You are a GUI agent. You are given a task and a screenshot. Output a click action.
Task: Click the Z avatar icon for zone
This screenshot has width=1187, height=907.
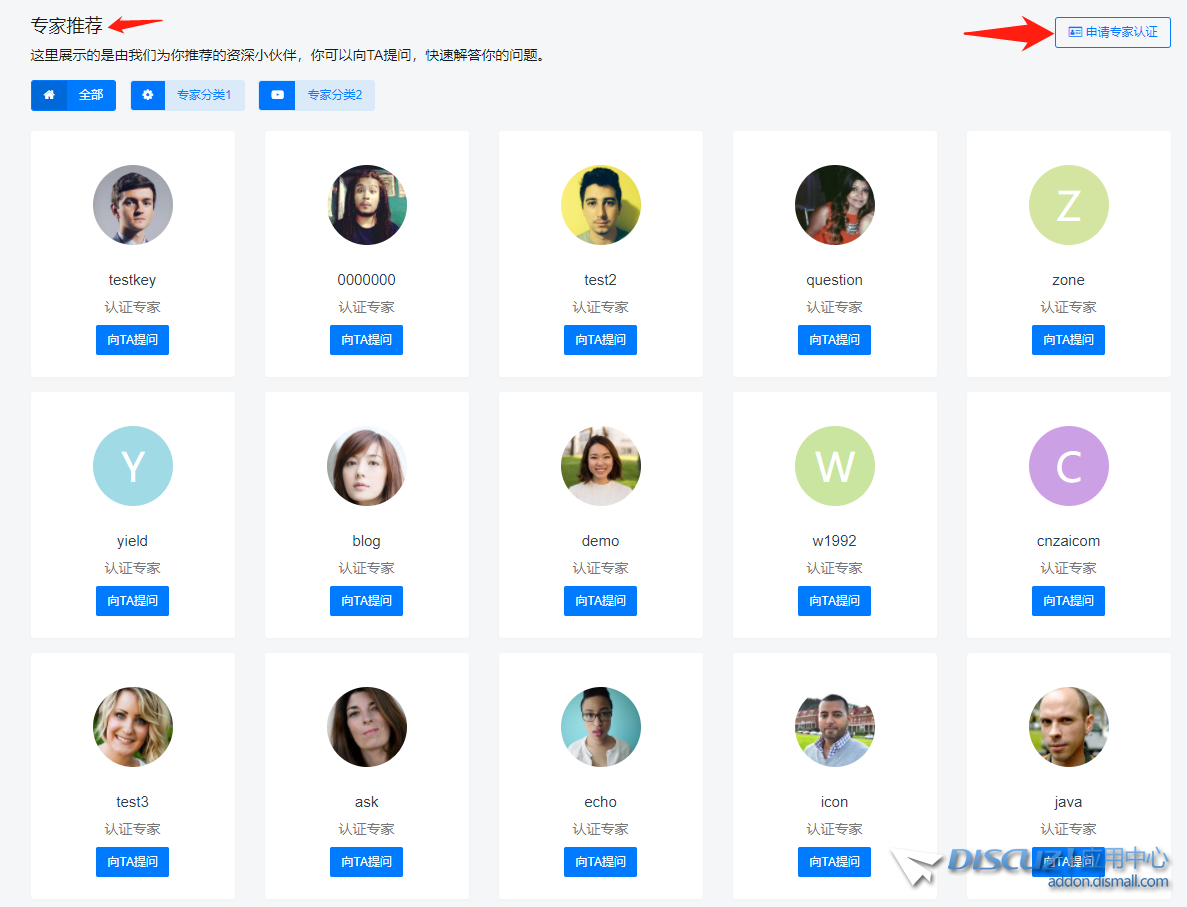(1068, 205)
